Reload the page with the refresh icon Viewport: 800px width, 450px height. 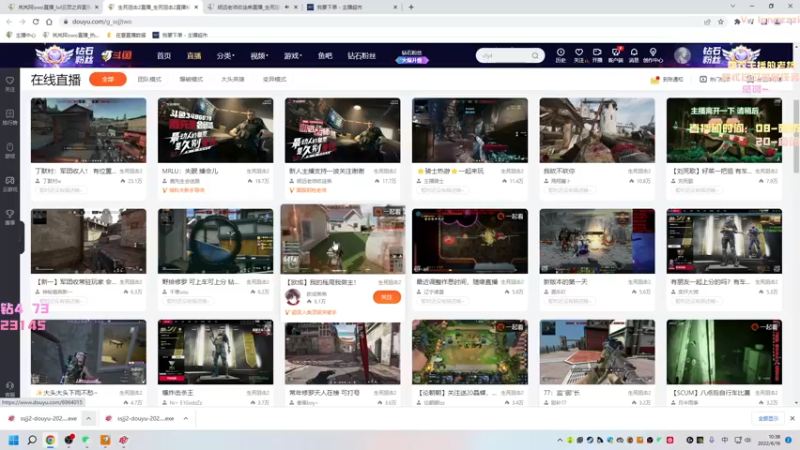(35, 21)
